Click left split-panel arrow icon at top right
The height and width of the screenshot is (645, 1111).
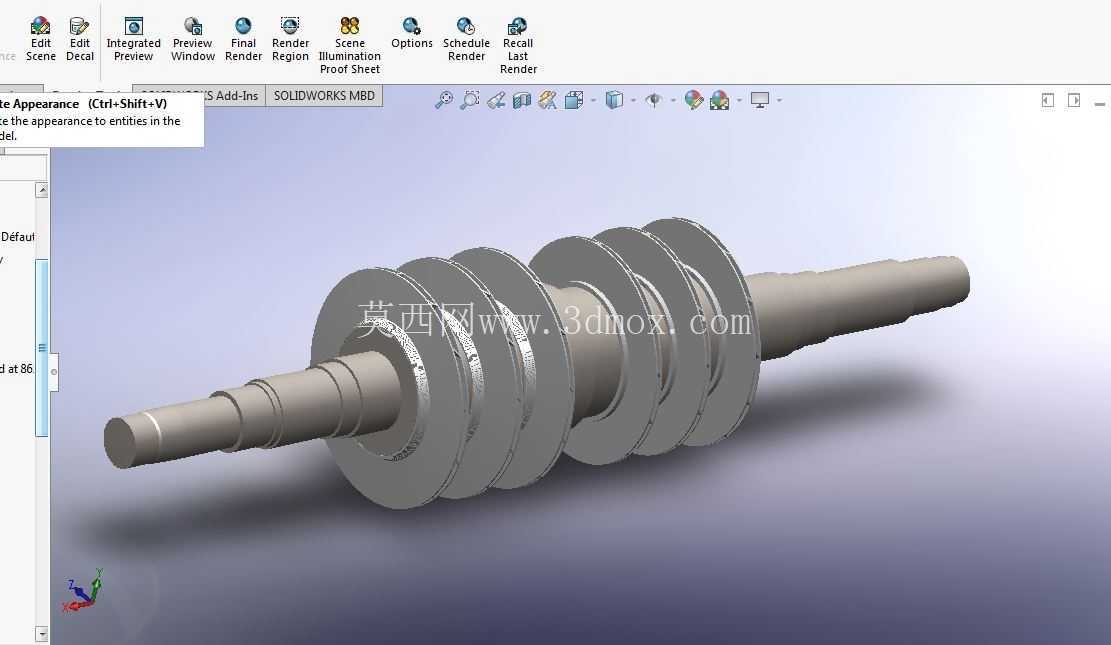click(x=1048, y=101)
